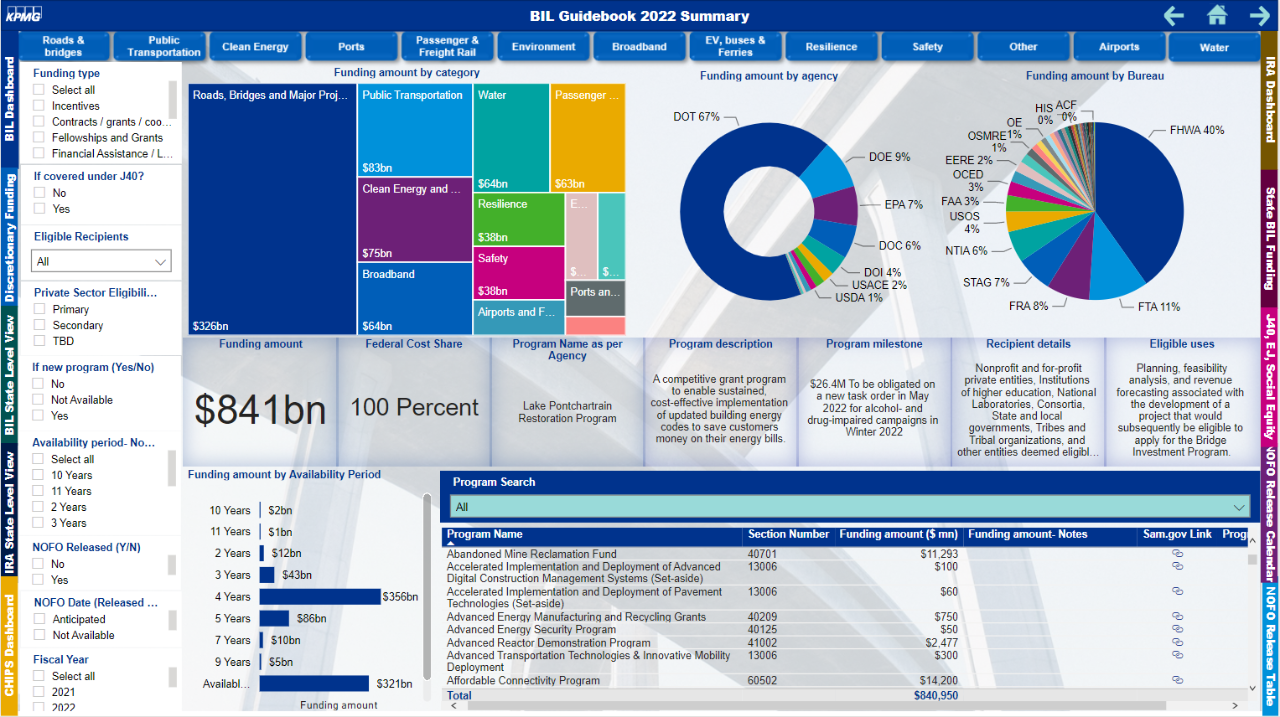Switch to the IRA Dashboard side tab
This screenshot has width=1280, height=717.
pyautogui.click(x=1270, y=100)
